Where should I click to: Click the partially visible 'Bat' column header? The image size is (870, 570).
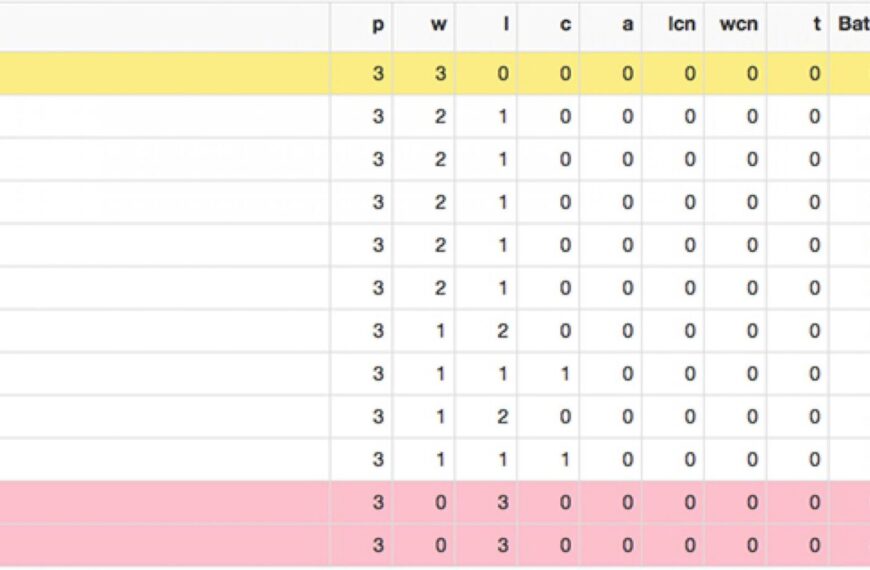click(x=852, y=25)
